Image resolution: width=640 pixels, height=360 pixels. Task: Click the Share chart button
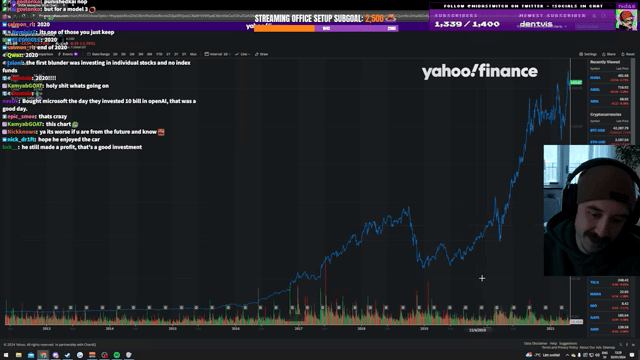pyautogui.click(x=609, y=54)
